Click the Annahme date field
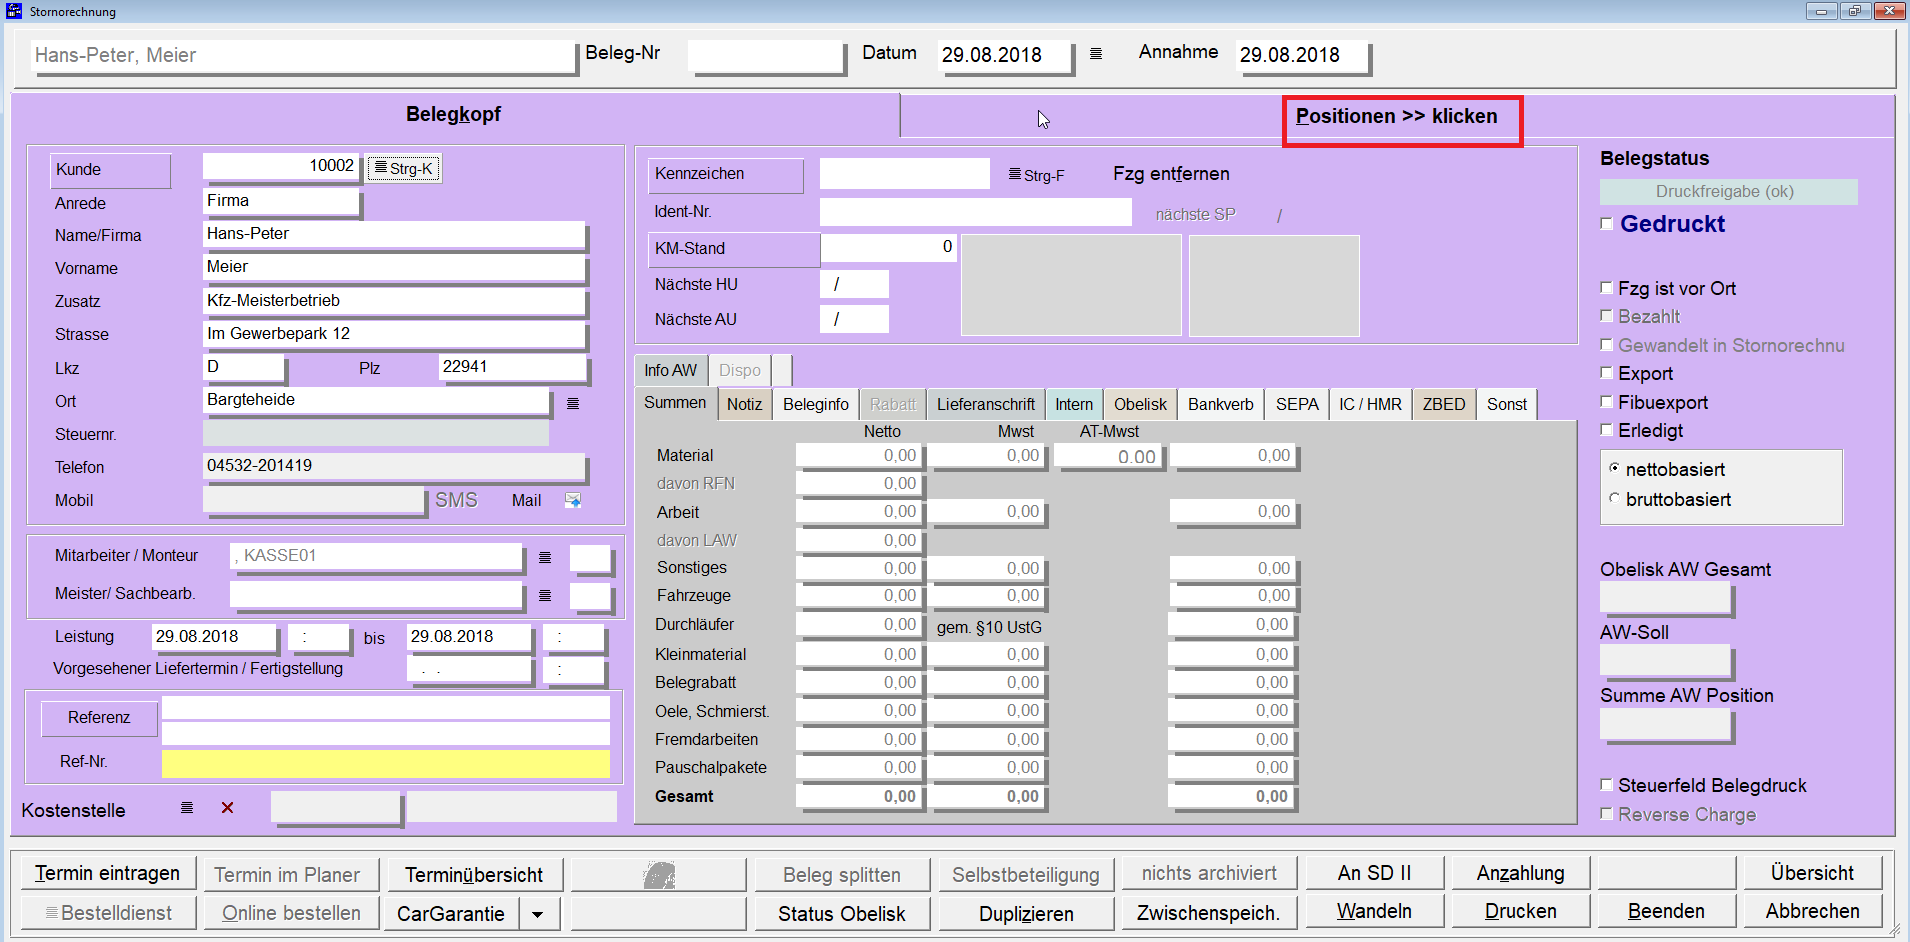1910x942 pixels. coord(1302,56)
